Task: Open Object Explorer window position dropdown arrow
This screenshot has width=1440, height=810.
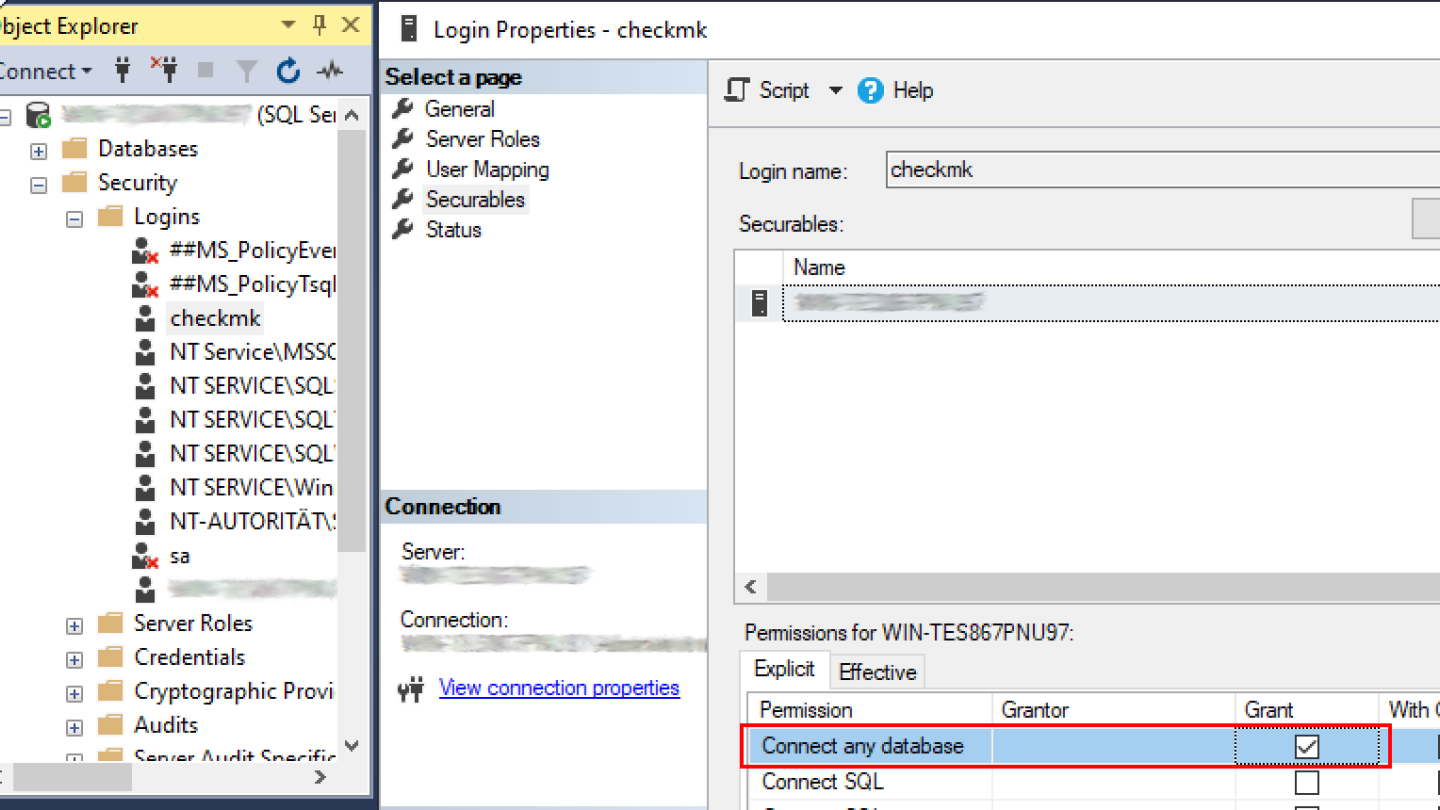Action: [x=288, y=25]
